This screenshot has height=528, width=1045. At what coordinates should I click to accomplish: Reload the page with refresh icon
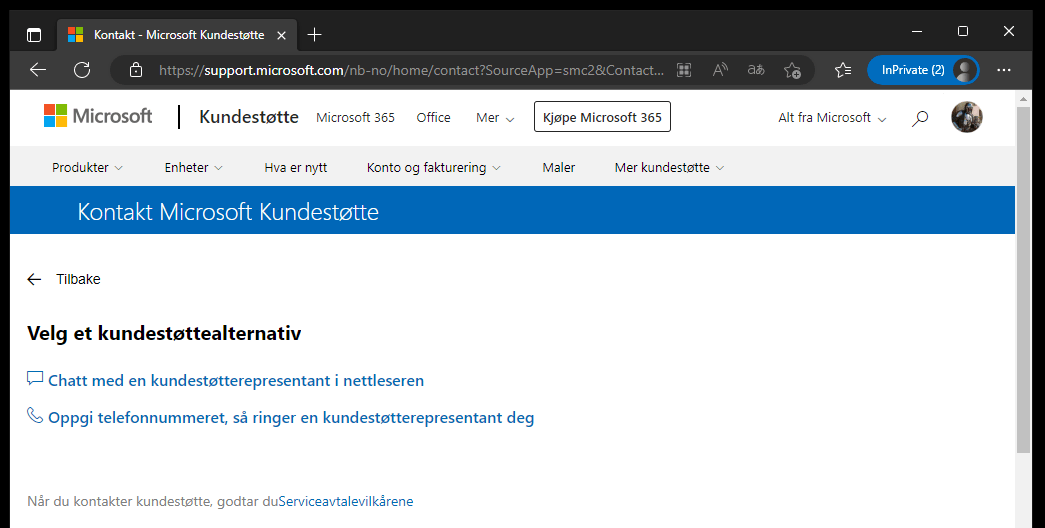click(82, 70)
